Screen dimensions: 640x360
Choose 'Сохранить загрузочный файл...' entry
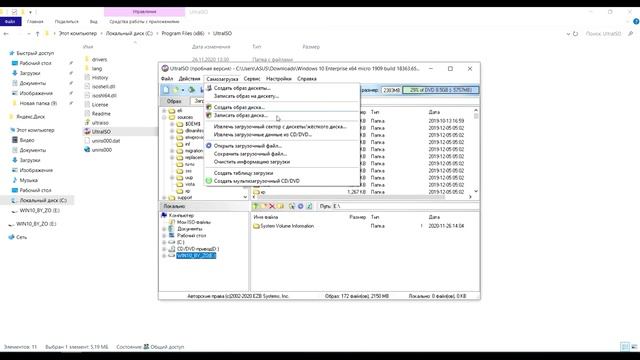pos(250,154)
